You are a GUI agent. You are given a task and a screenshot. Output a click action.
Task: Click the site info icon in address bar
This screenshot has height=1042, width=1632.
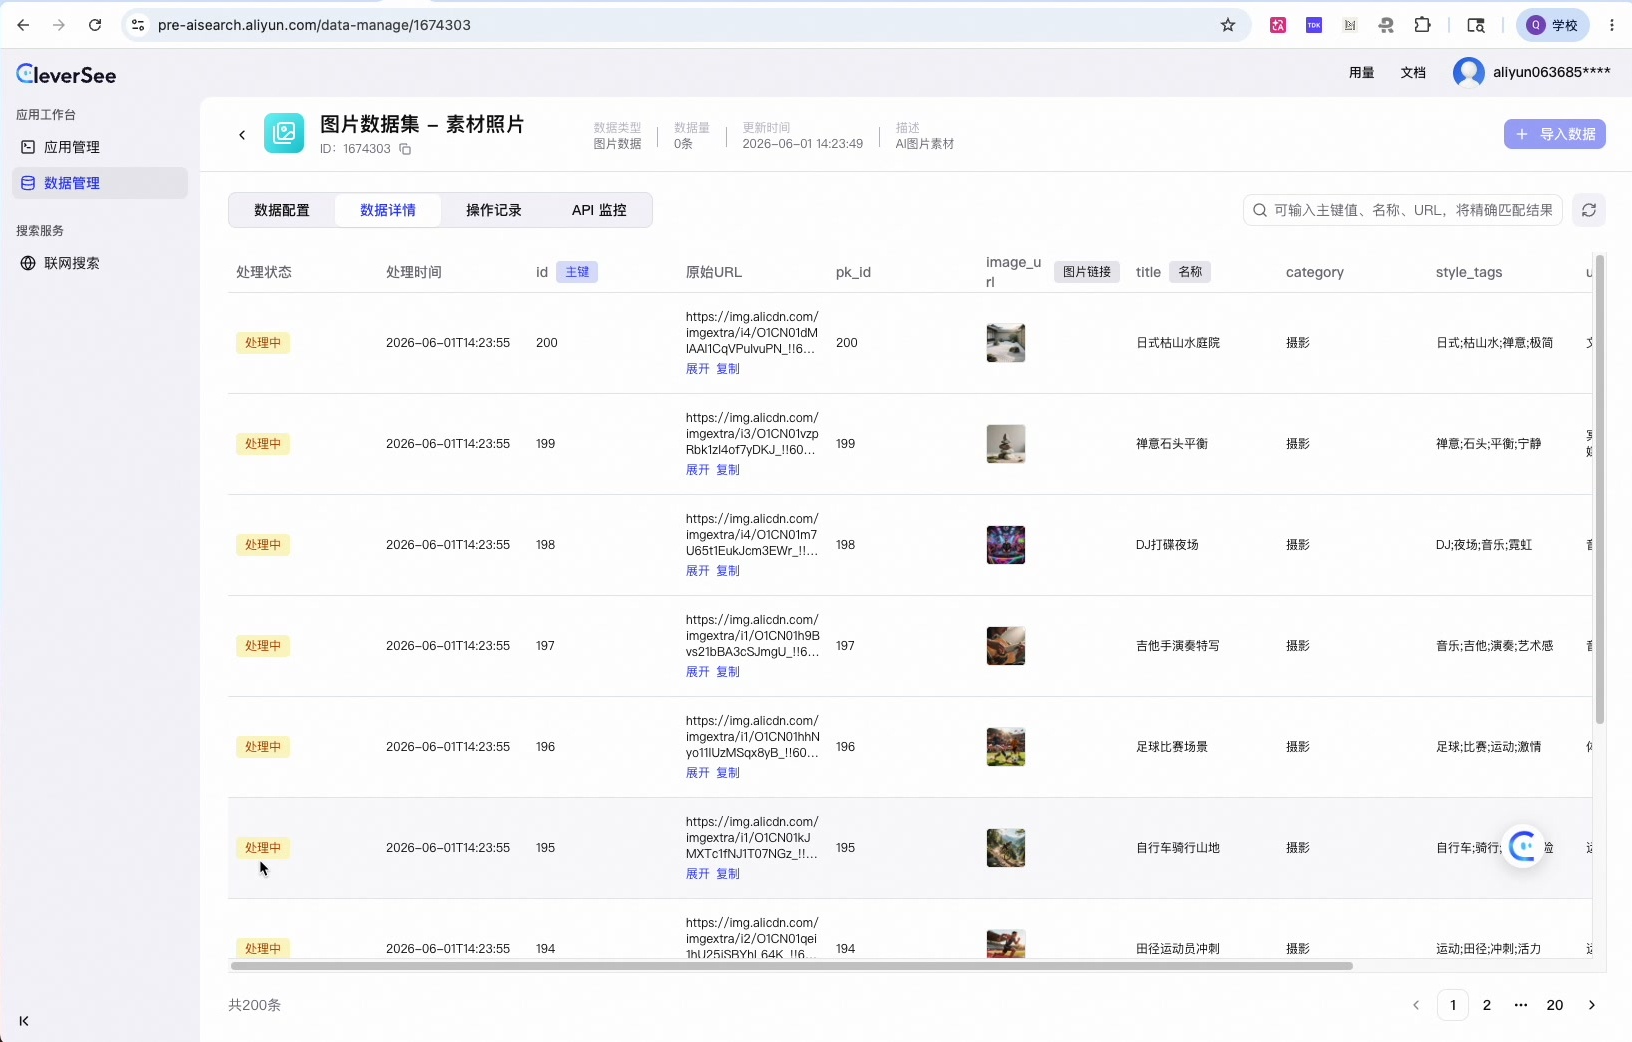point(138,25)
